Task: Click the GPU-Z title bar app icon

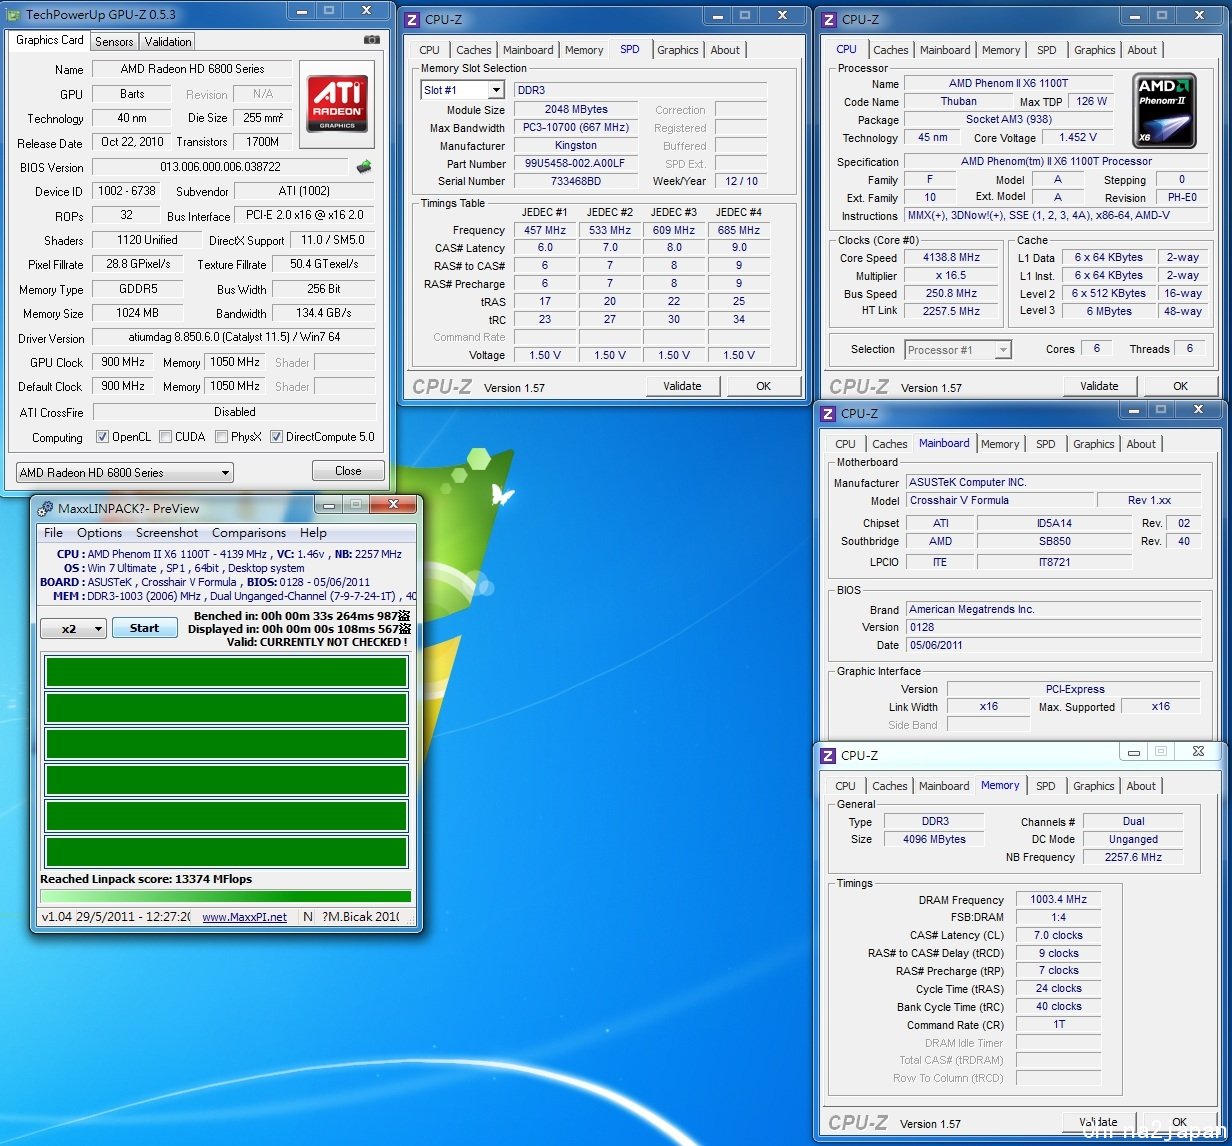Action: click(x=13, y=13)
